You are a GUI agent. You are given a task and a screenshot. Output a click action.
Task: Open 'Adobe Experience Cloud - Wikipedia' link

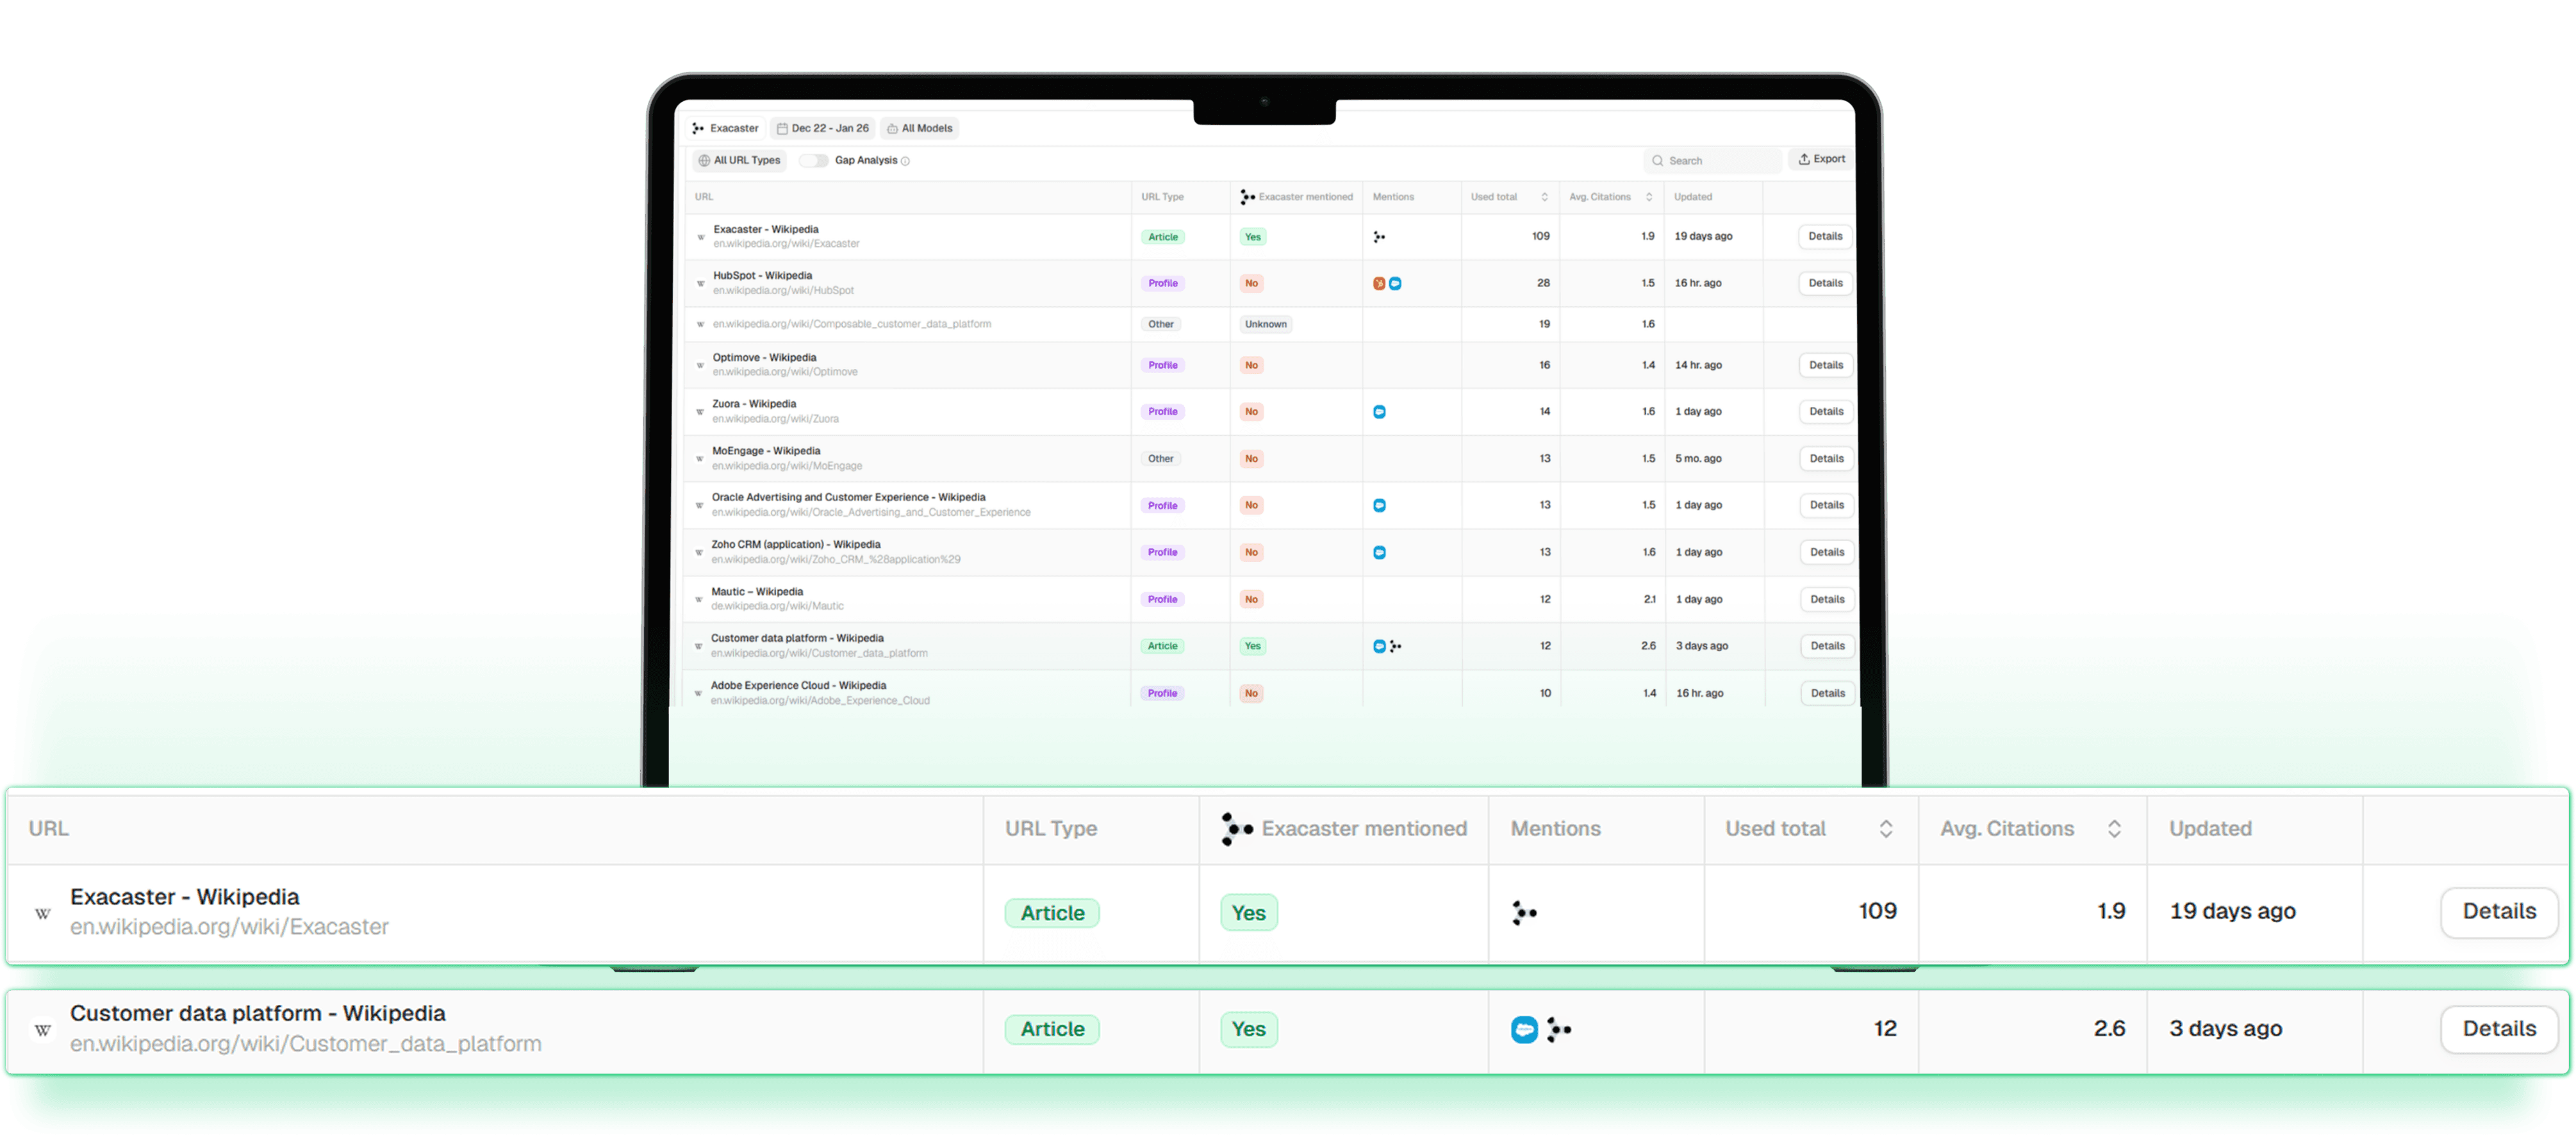(798, 687)
